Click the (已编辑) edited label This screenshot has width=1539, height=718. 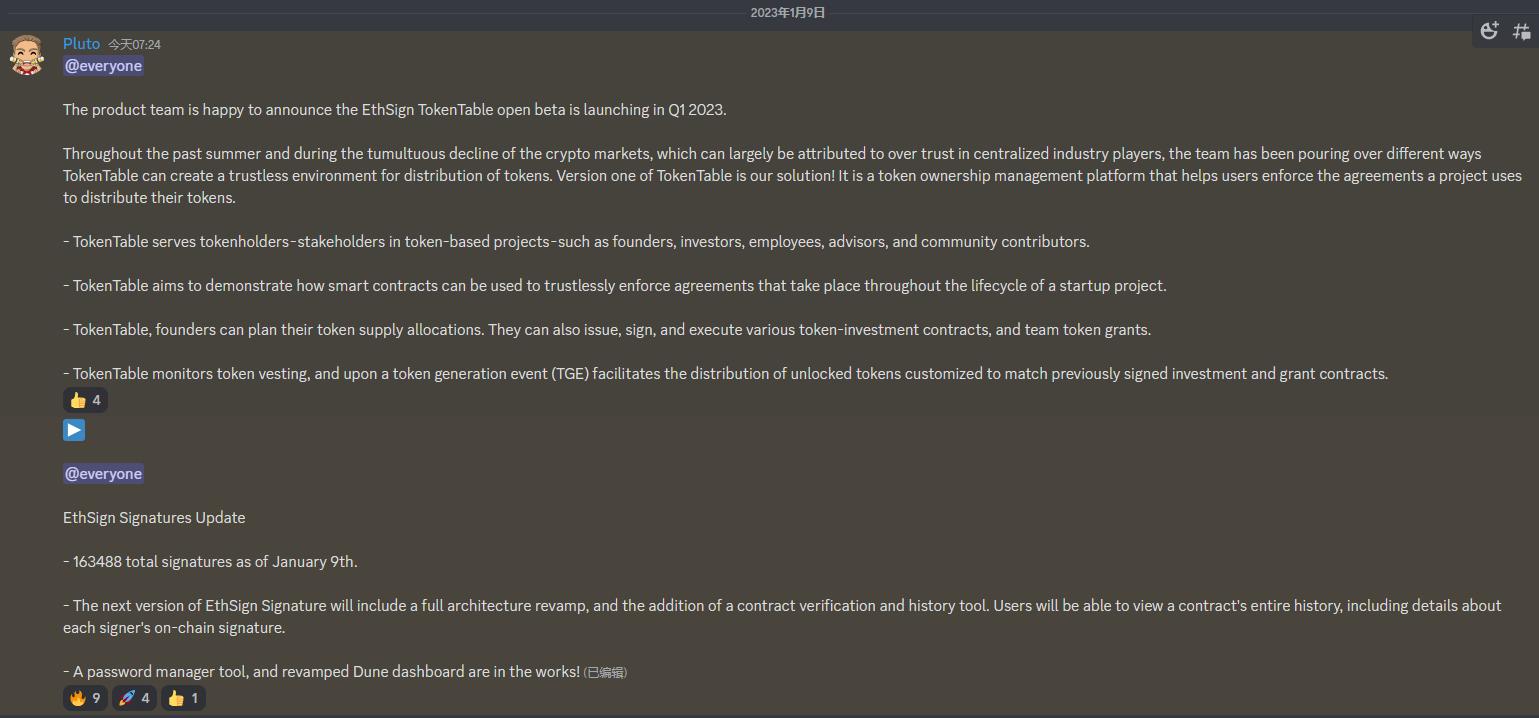click(x=606, y=673)
